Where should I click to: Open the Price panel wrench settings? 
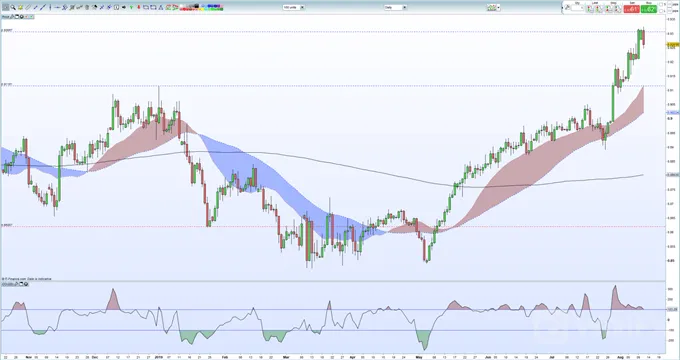pos(12,17)
